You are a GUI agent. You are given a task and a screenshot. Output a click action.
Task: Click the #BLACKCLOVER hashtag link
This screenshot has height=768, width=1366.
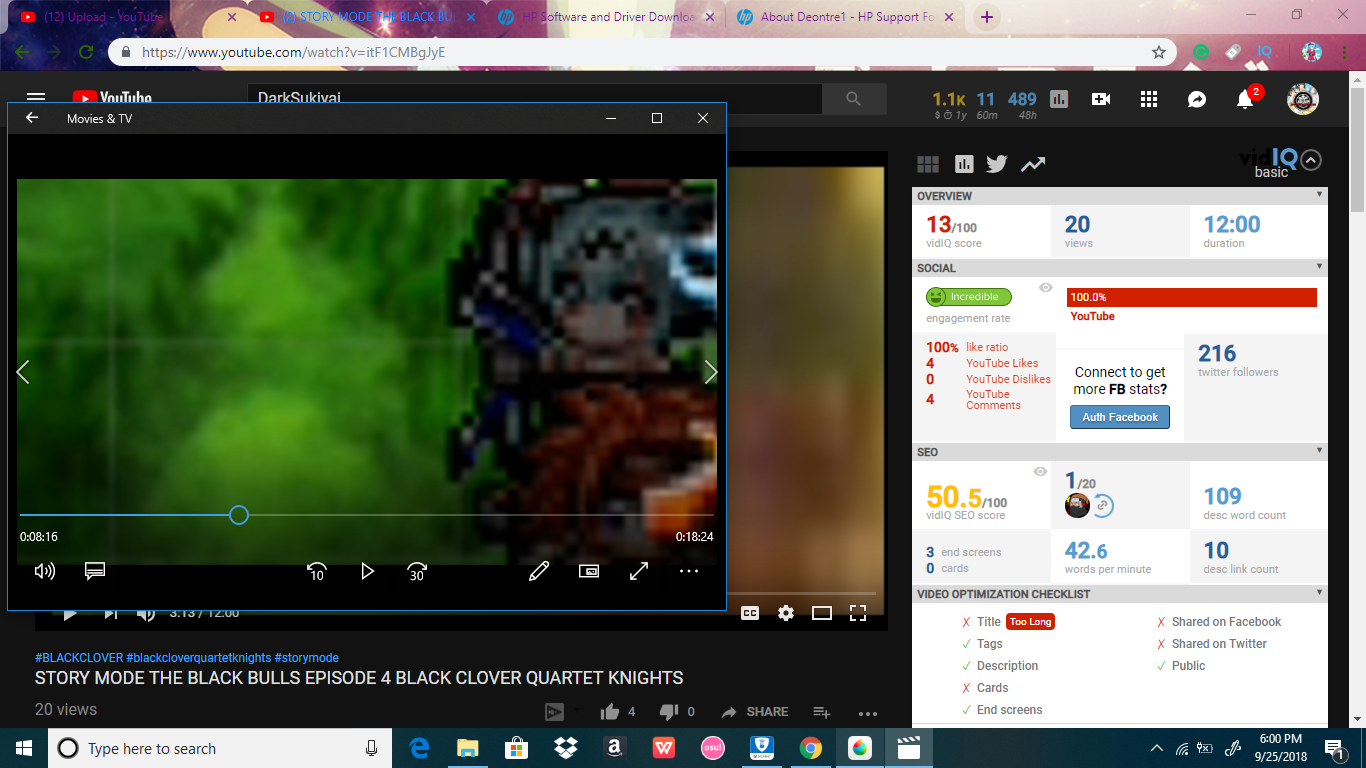(79, 658)
